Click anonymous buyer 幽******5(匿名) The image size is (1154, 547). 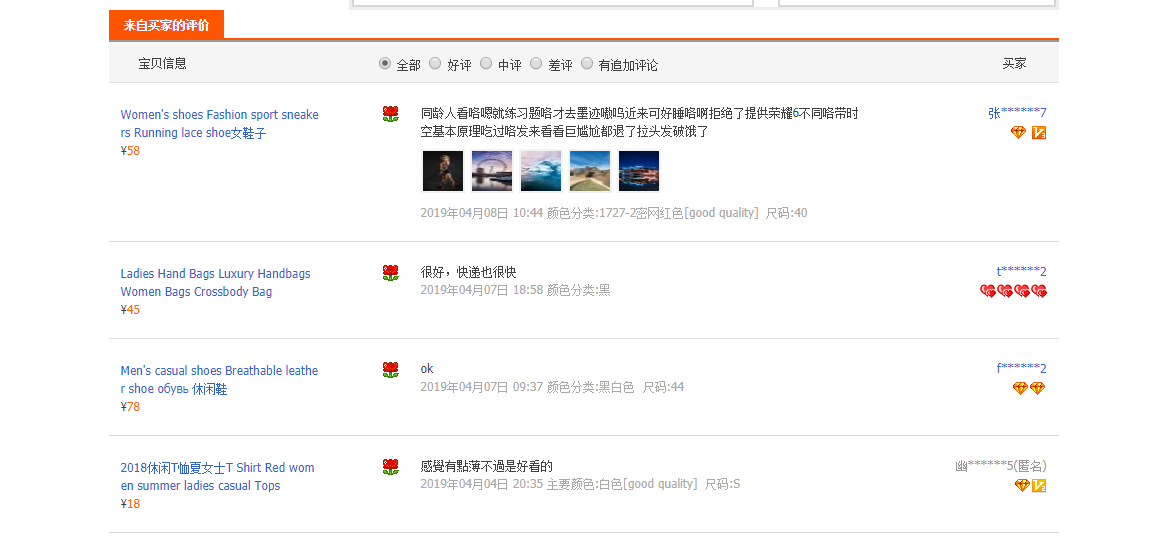[x=1001, y=466]
